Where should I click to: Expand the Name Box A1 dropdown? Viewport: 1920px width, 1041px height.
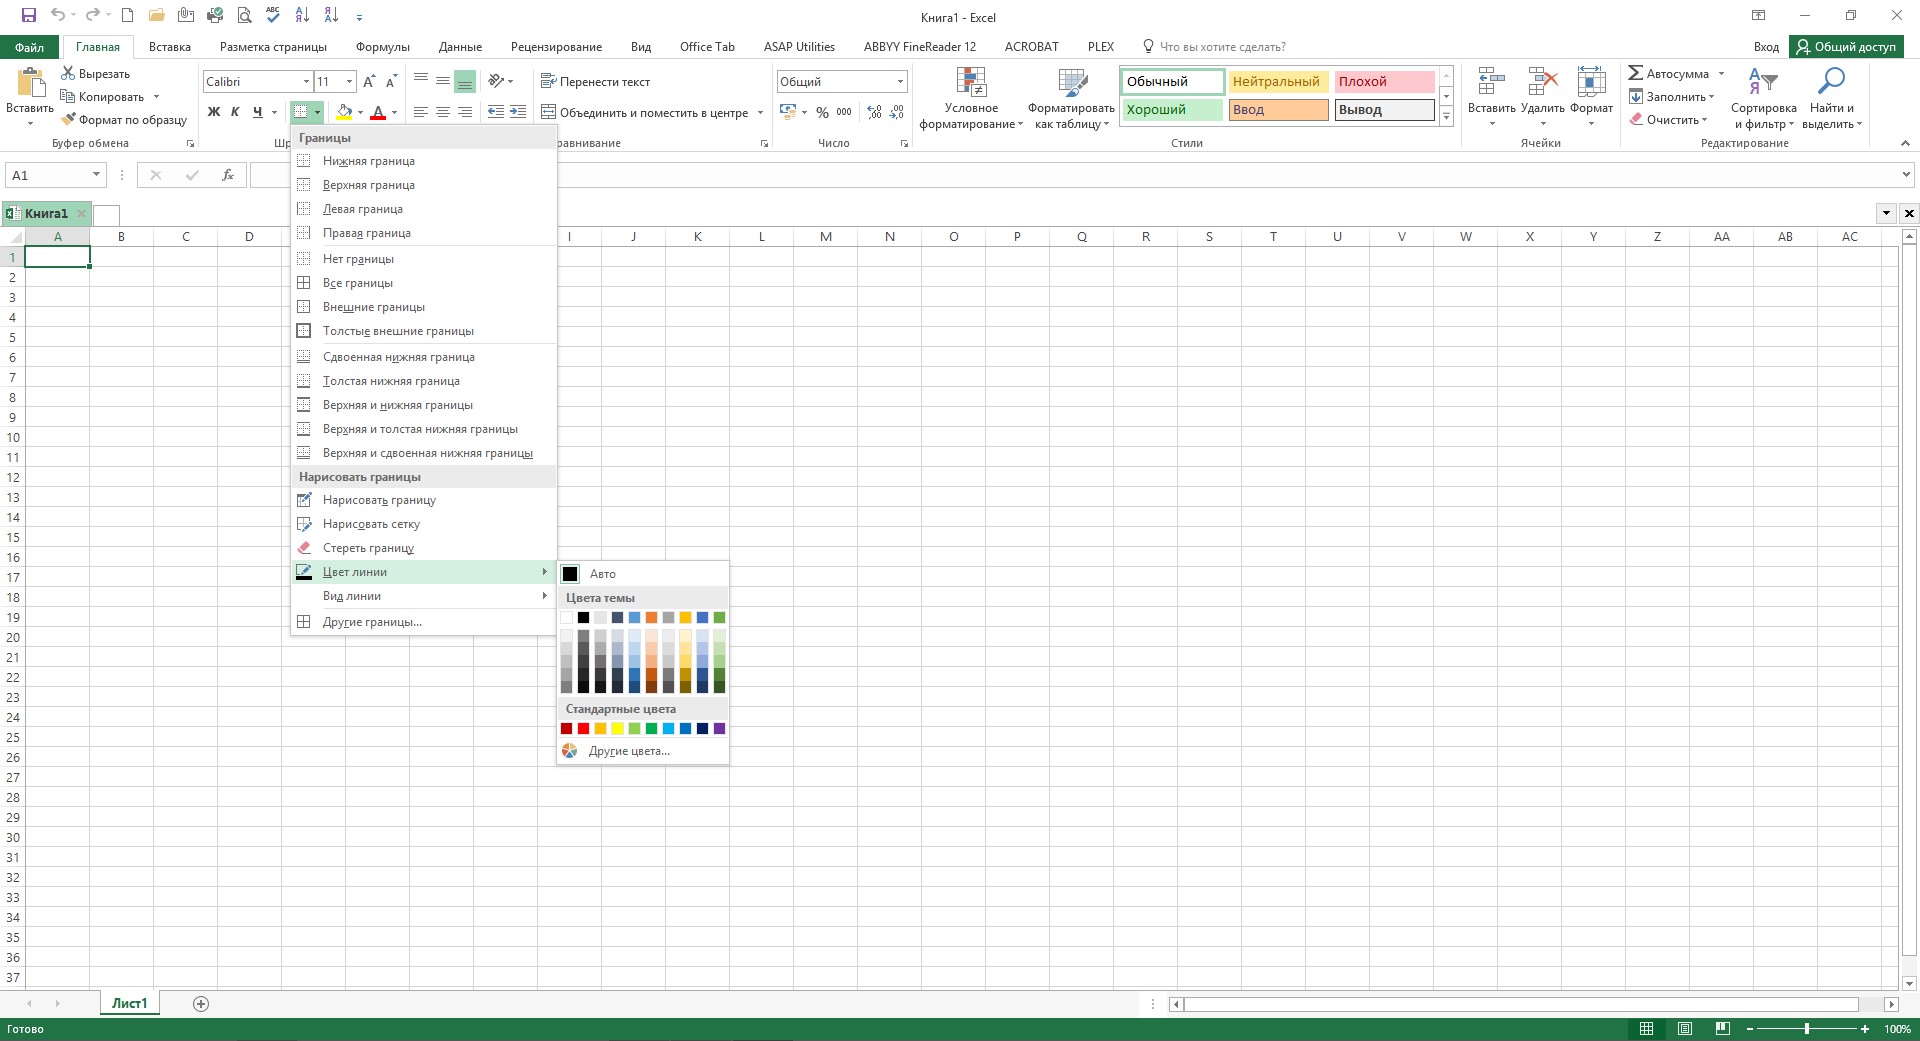(x=96, y=175)
